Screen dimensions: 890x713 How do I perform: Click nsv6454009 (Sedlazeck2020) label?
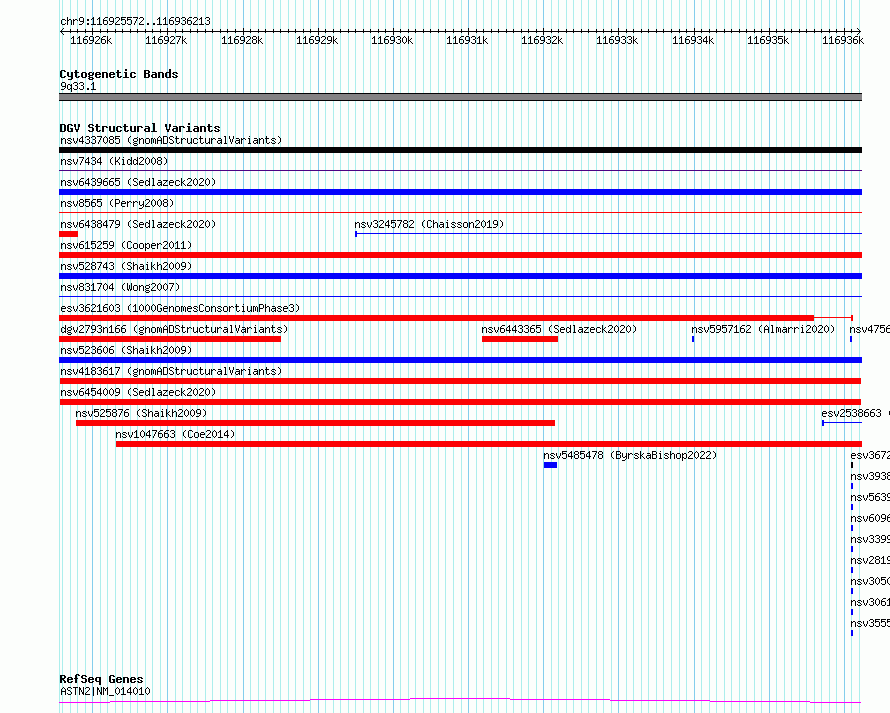[138, 392]
